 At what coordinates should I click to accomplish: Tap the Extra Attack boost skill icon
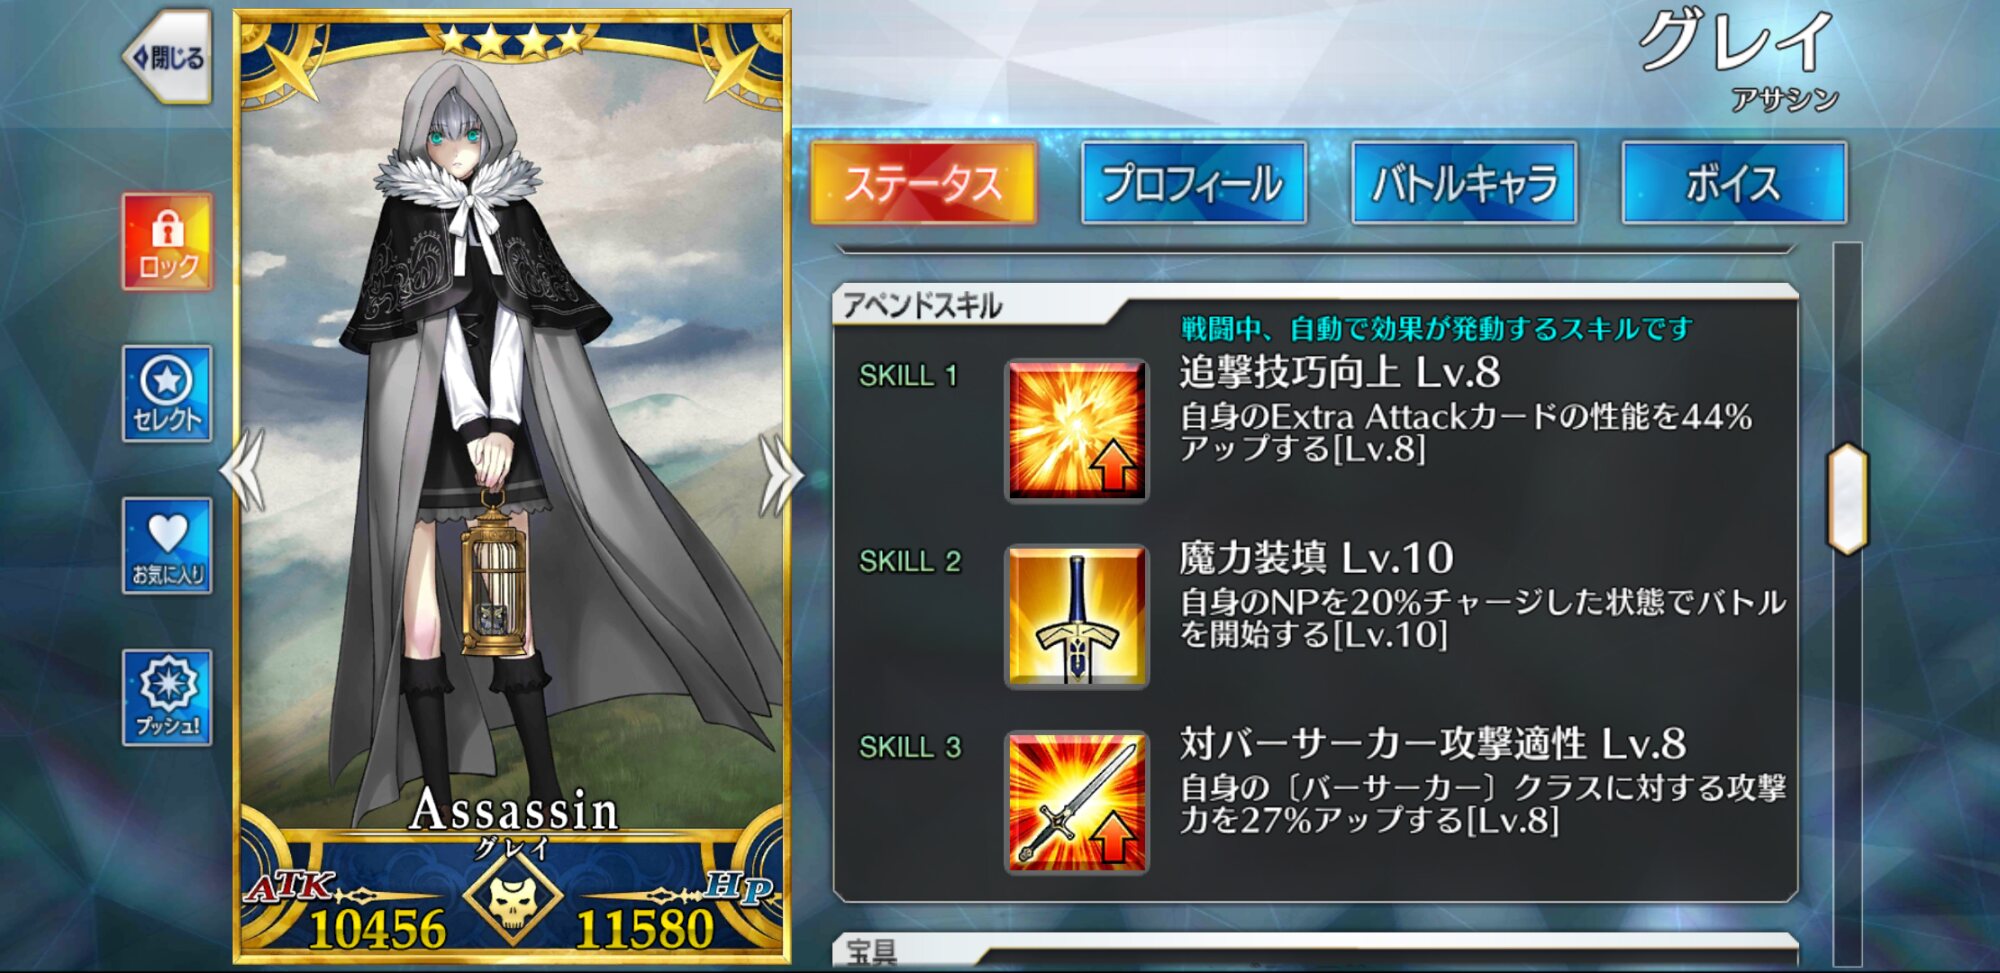[1077, 431]
